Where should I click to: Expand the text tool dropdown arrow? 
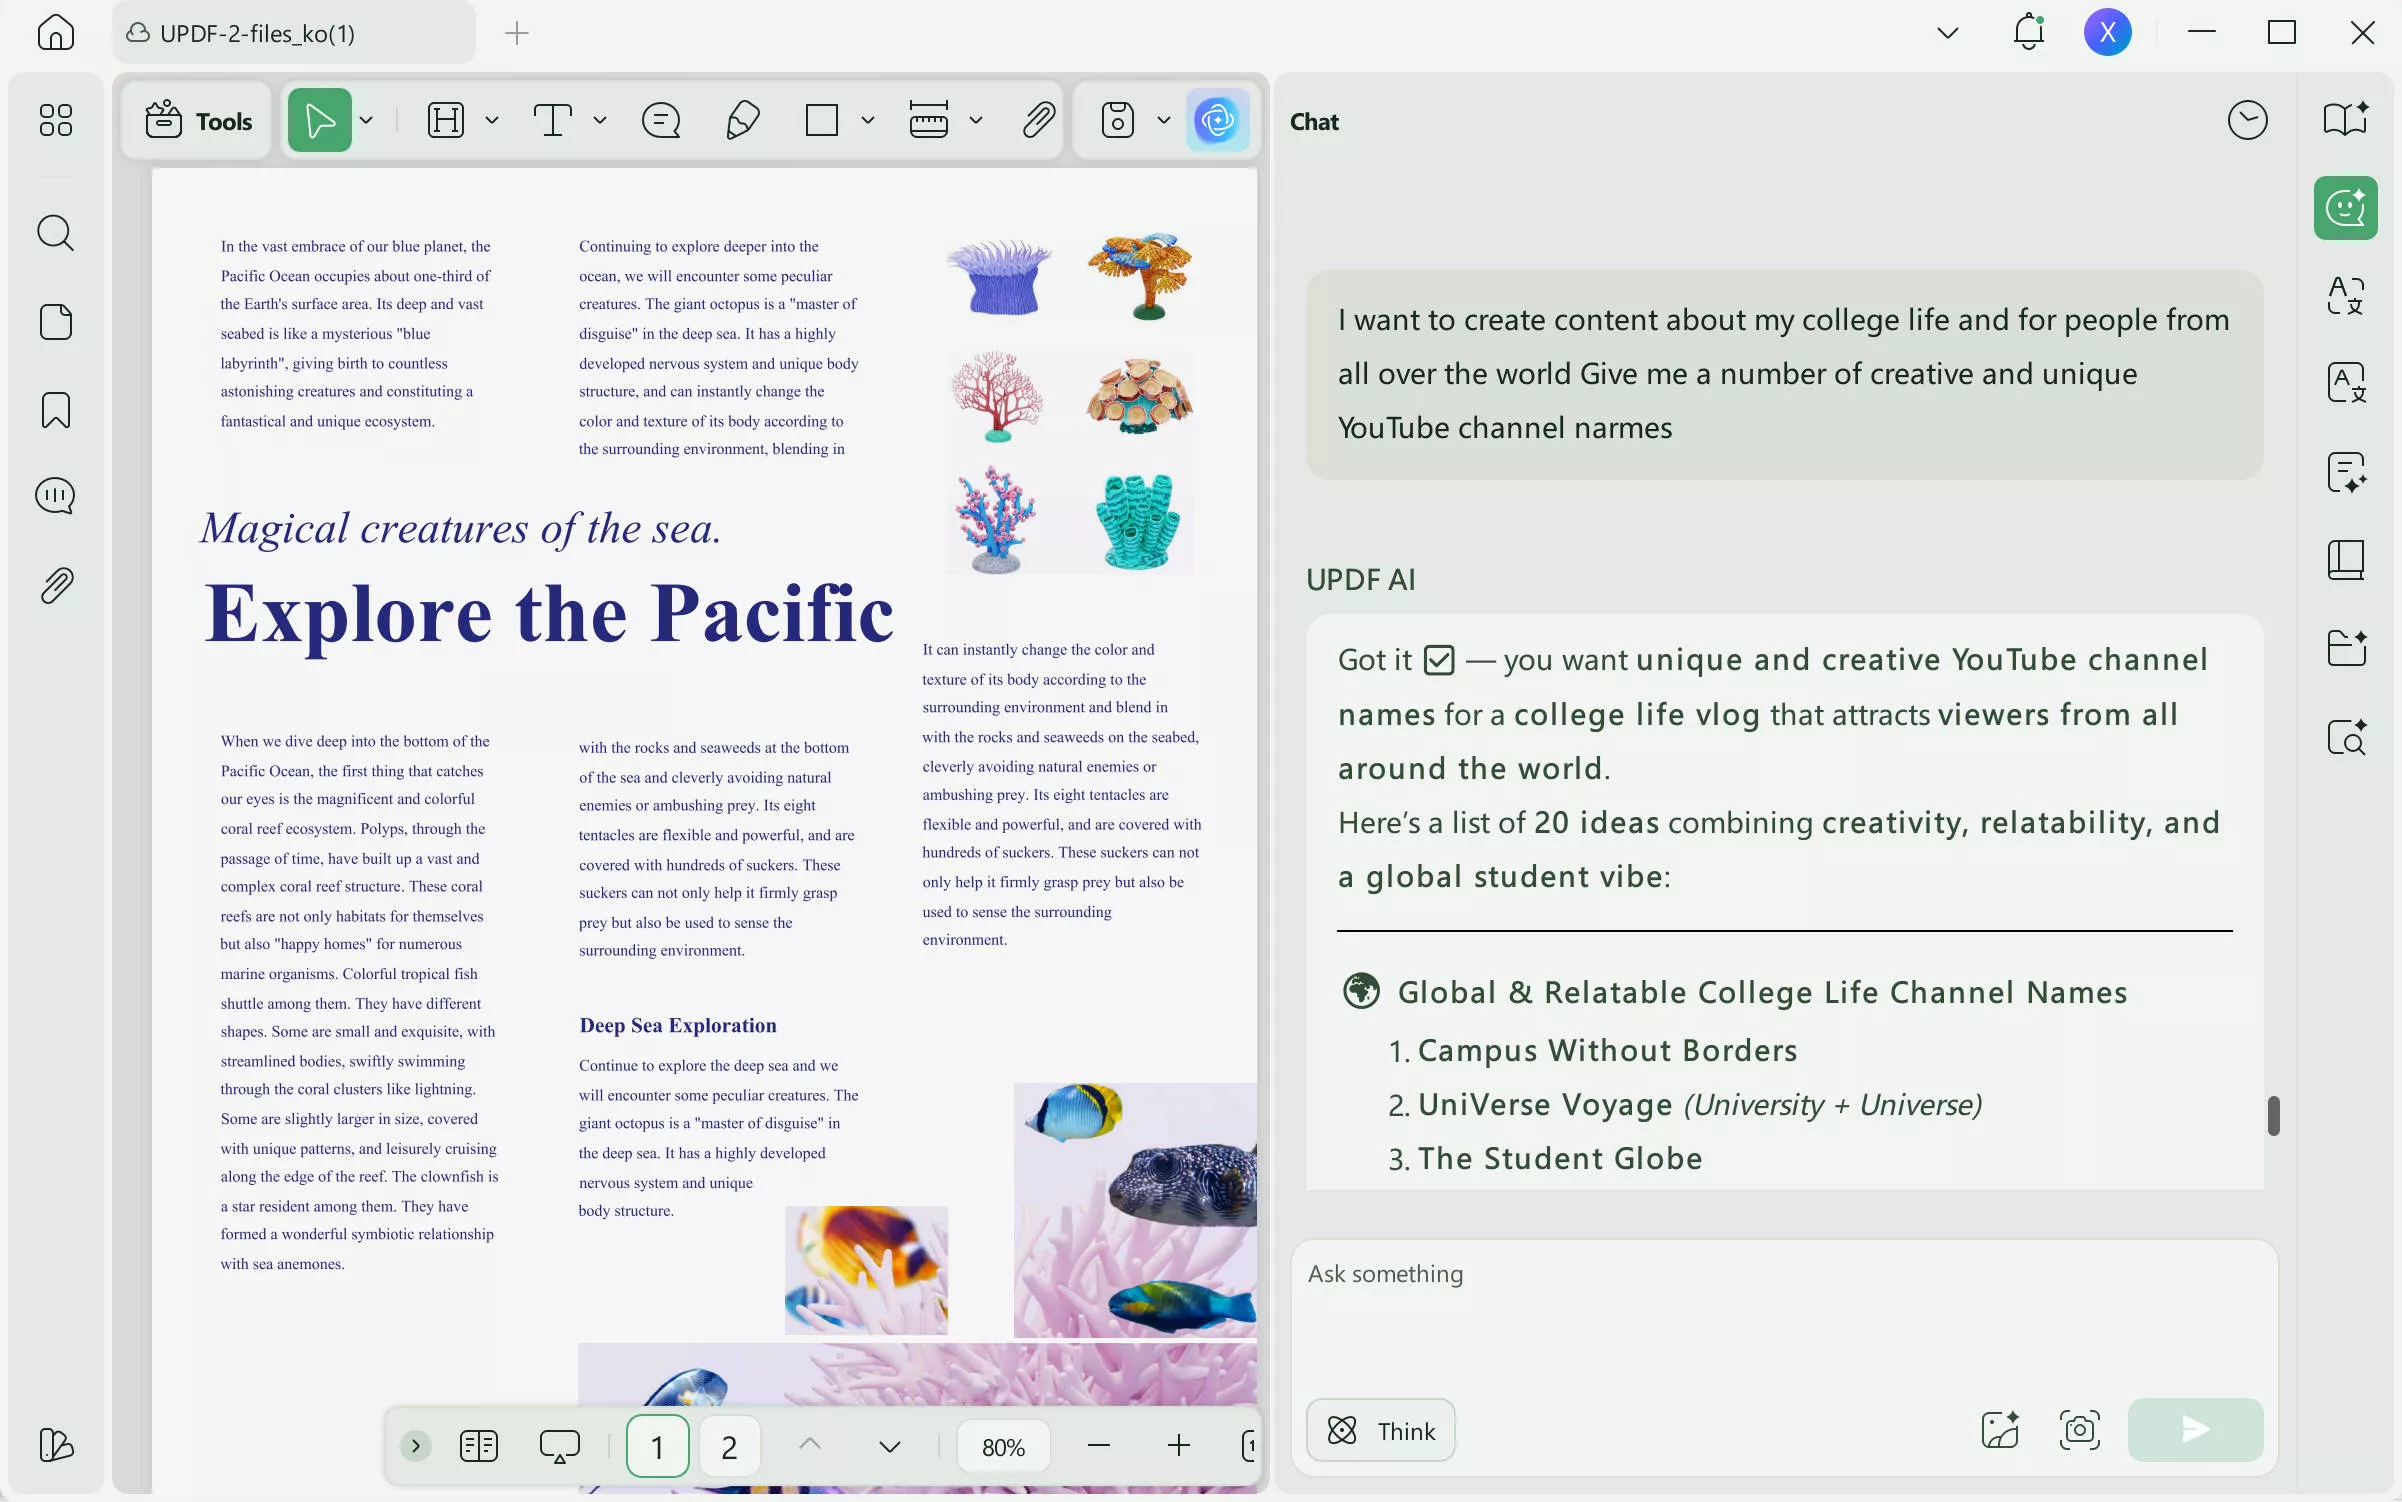[x=600, y=120]
